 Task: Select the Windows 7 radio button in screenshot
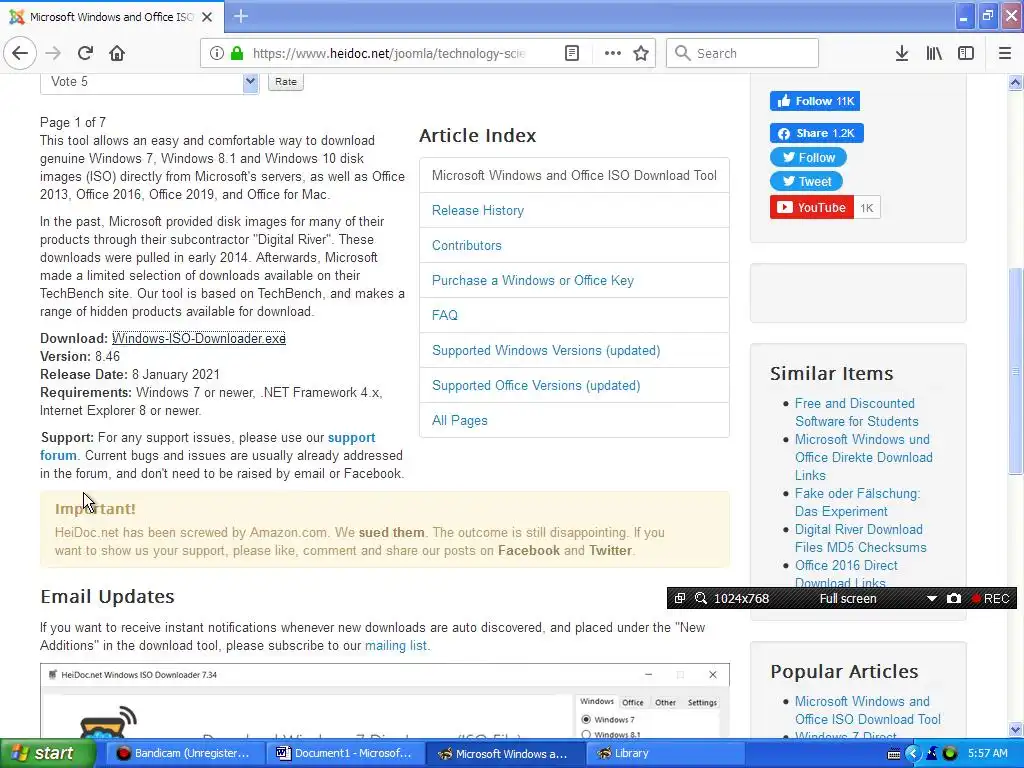pyautogui.click(x=586, y=720)
